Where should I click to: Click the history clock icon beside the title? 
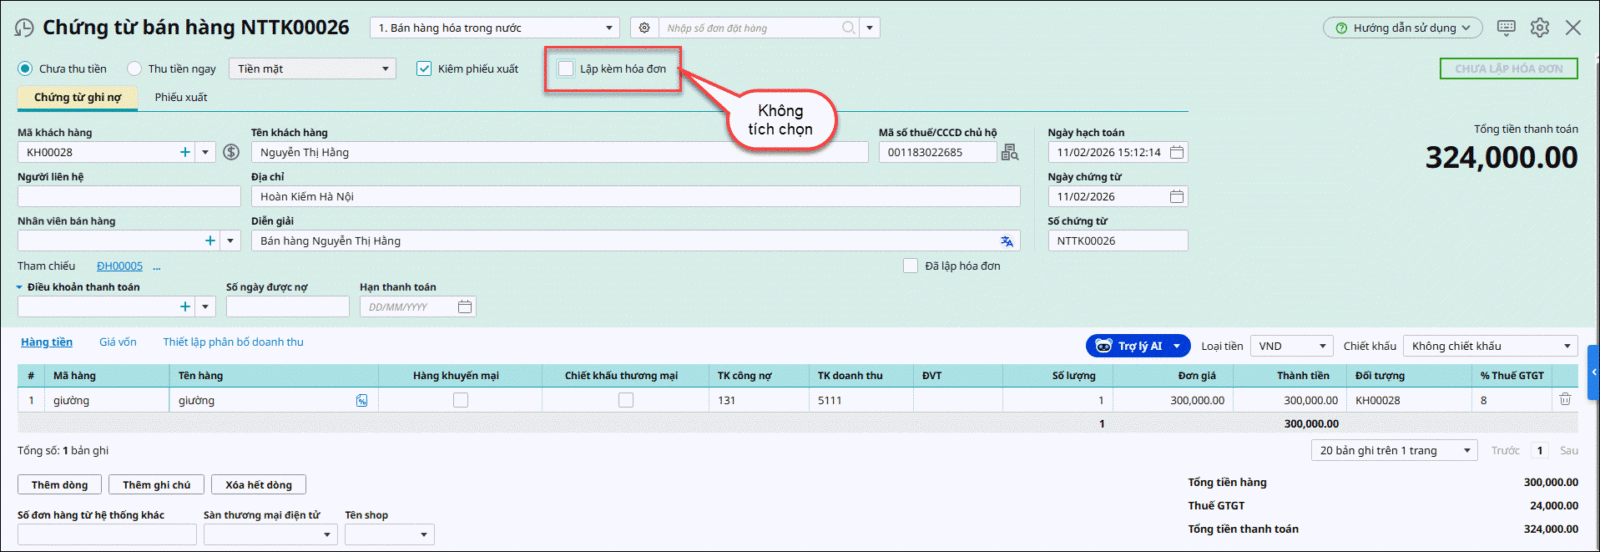24,28
